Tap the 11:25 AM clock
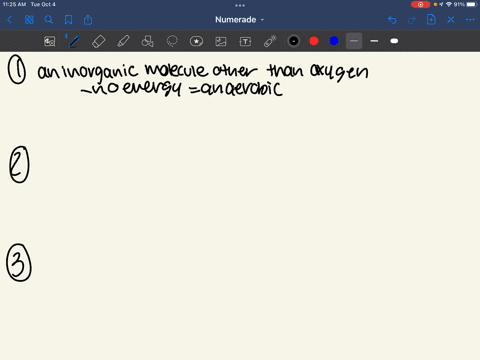This screenshot has height=360, width=480. (x=14, y=4)
